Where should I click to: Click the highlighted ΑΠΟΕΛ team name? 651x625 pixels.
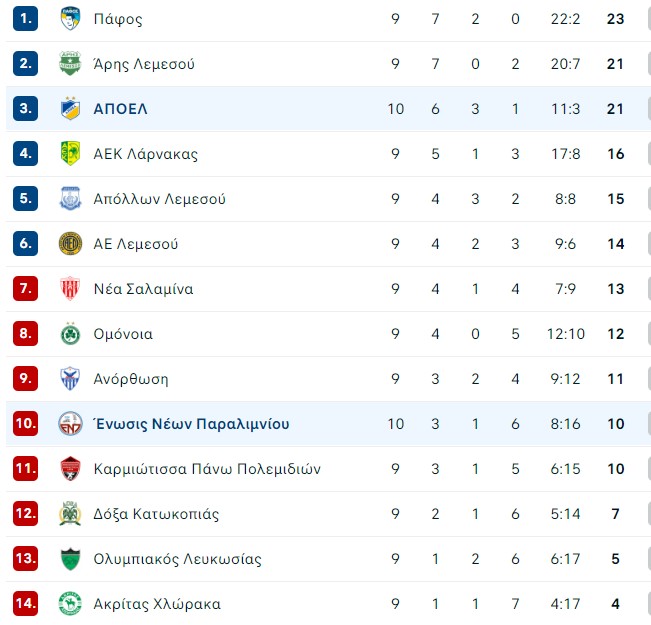click(120, 109)
